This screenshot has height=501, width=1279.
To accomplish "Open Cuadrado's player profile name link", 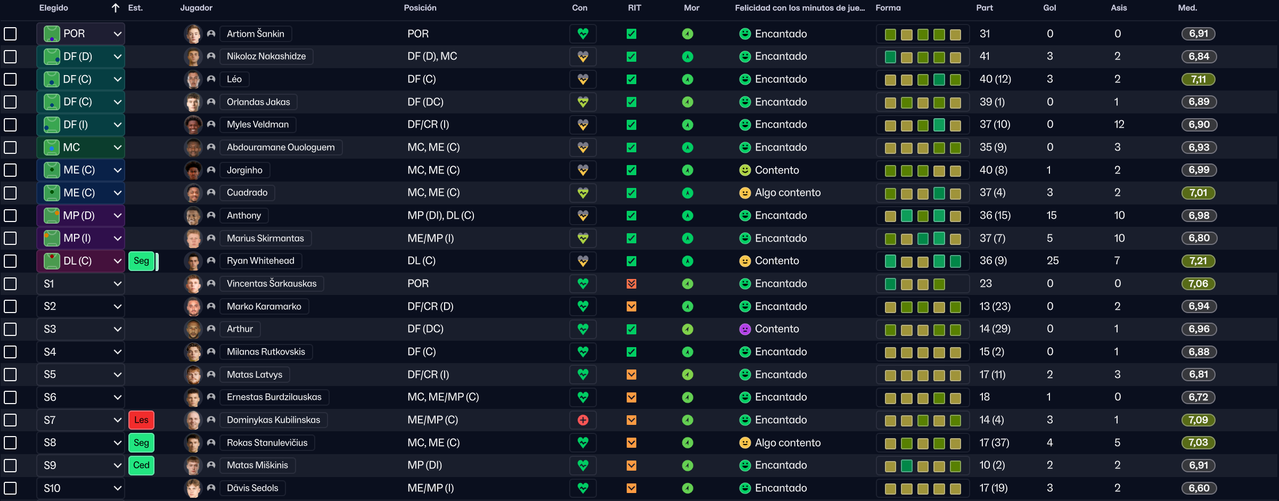I will tap(246, 193).
